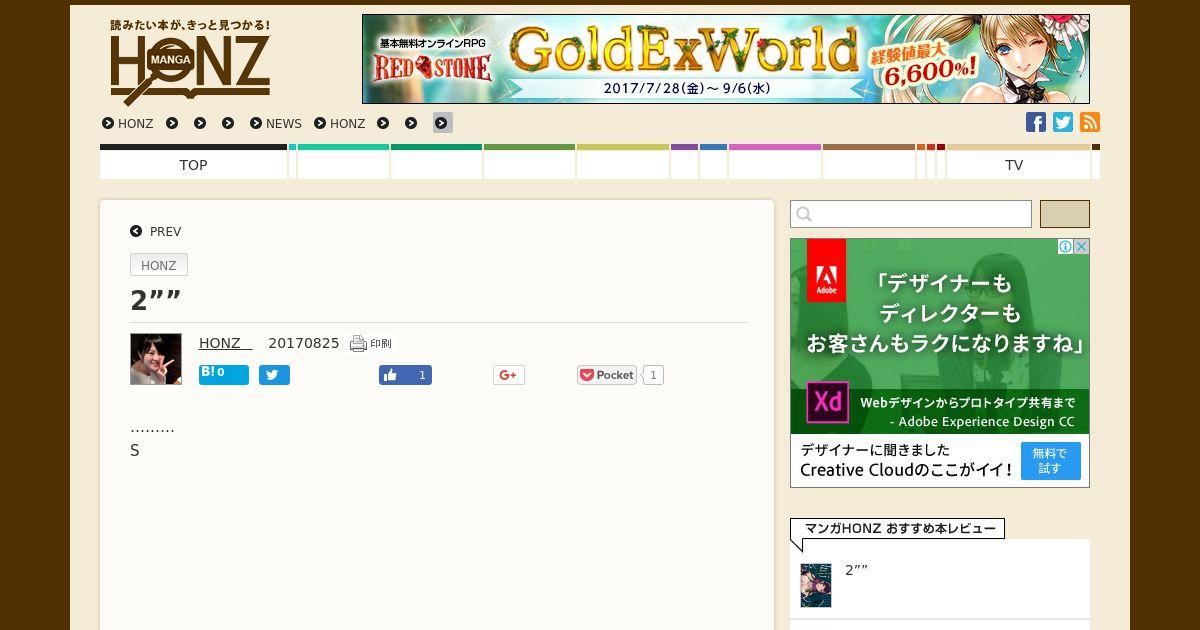Click the Pocket save count bubble

pos(653,375)
